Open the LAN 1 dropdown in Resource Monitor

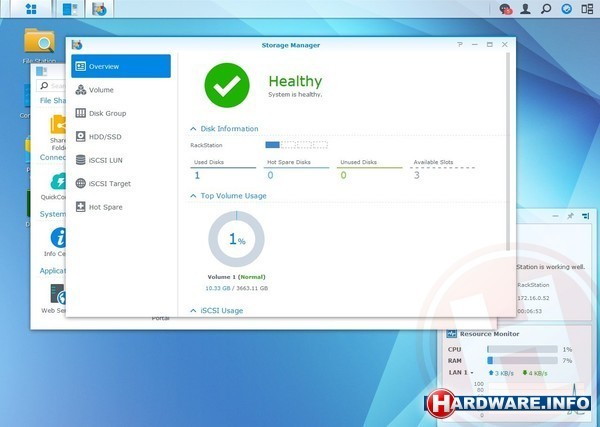pyautogui.click(x=461, y=373)
